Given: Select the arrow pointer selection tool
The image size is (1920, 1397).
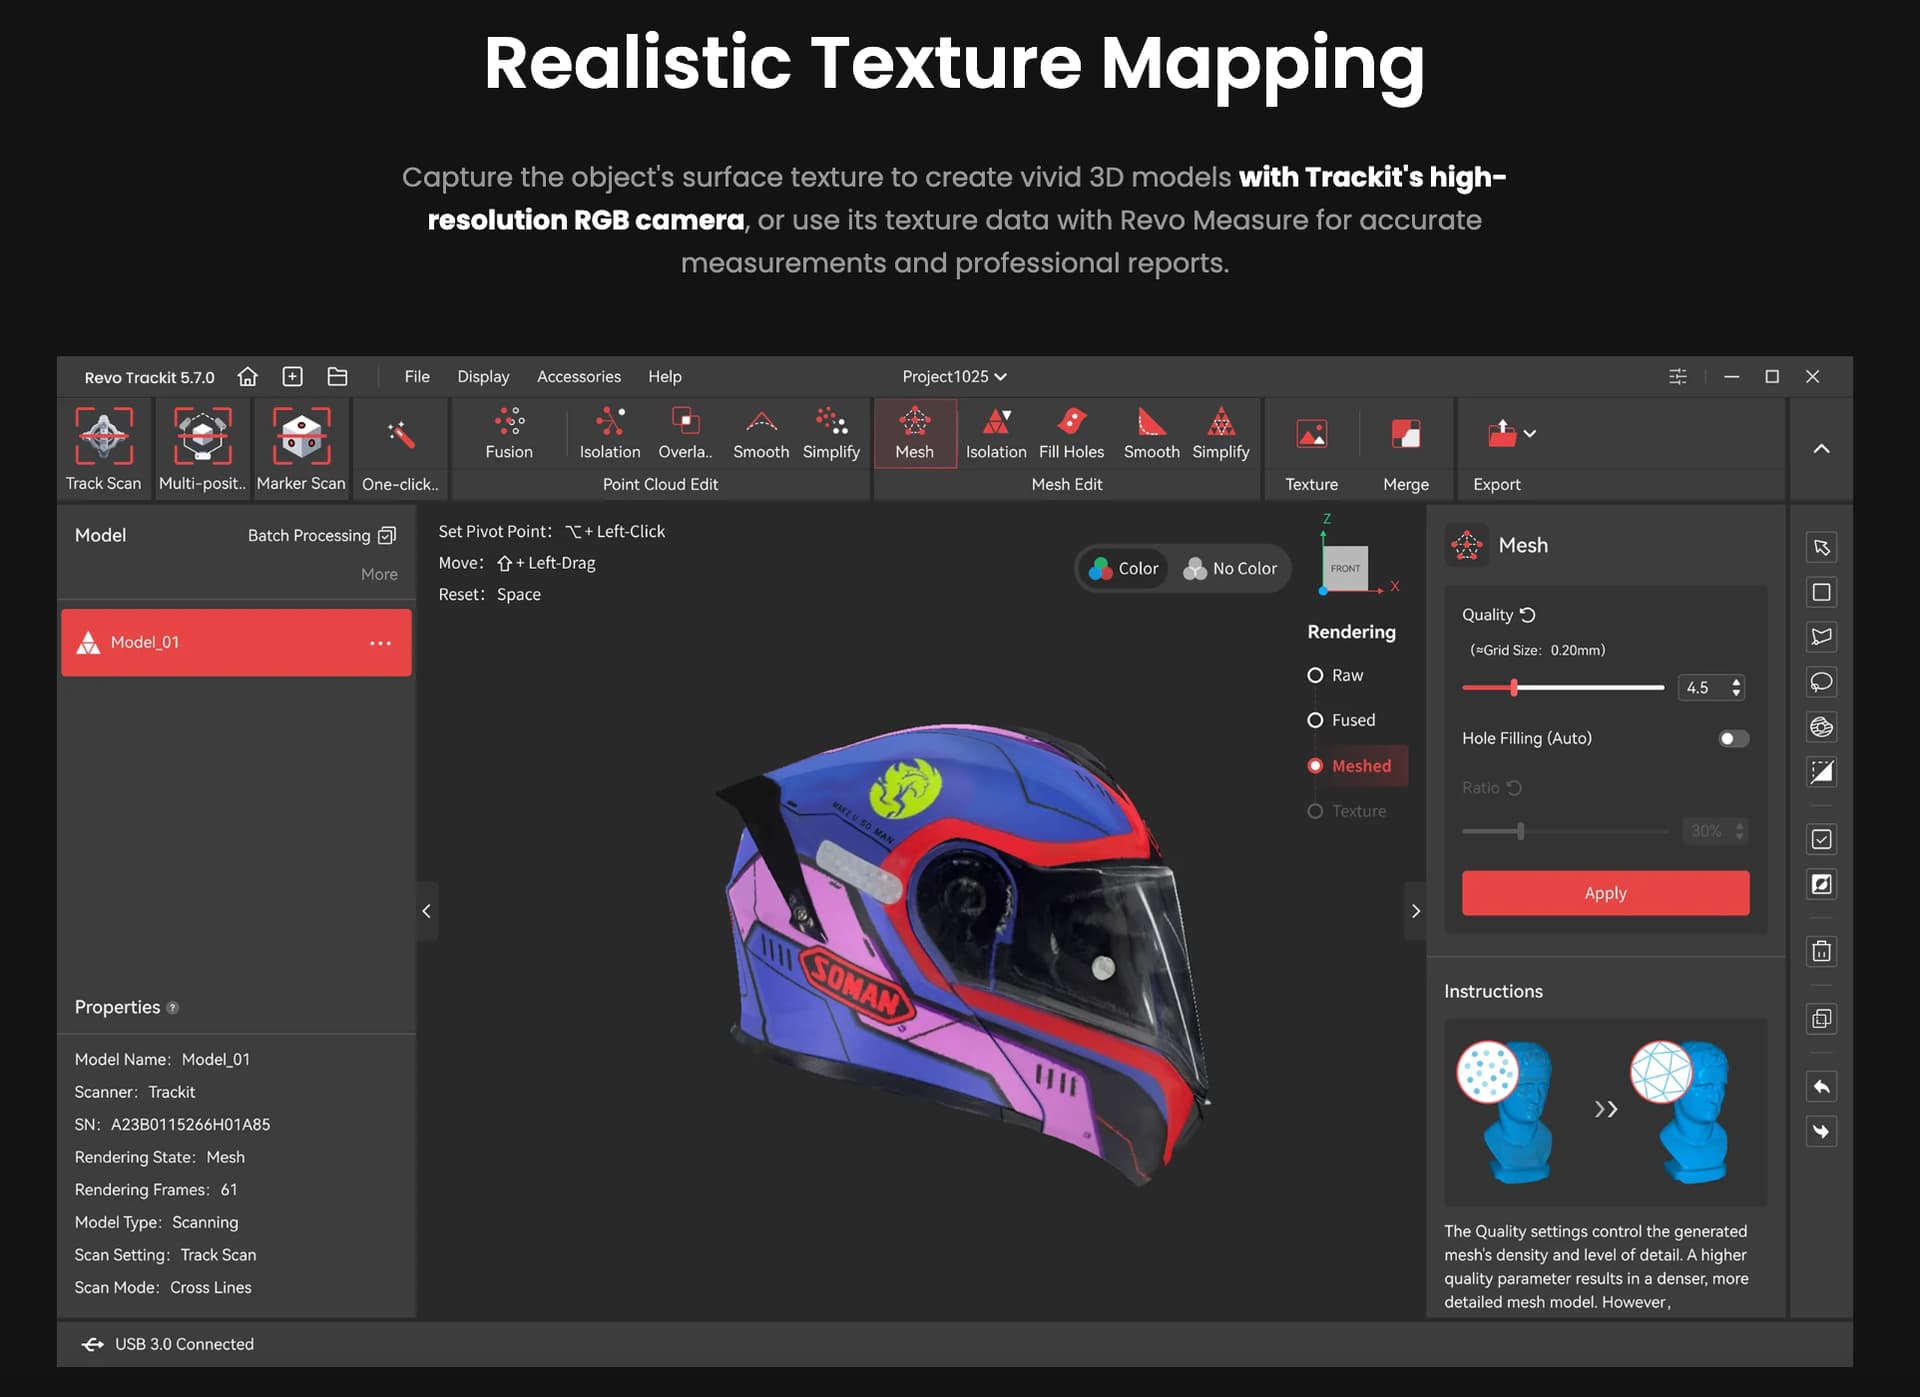Looking at the screenshot, I should (x=1821, y=547).
